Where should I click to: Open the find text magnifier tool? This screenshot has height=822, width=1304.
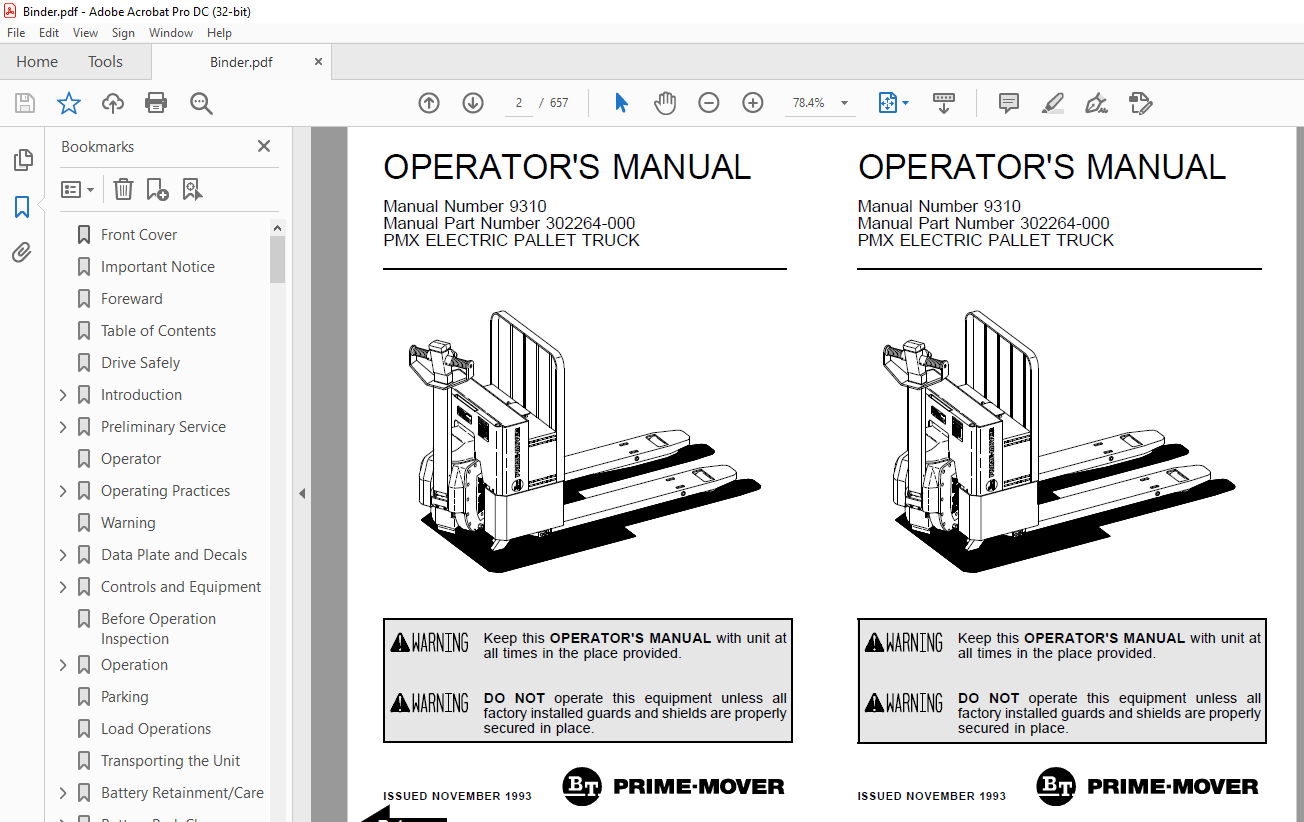click(201, 103)
